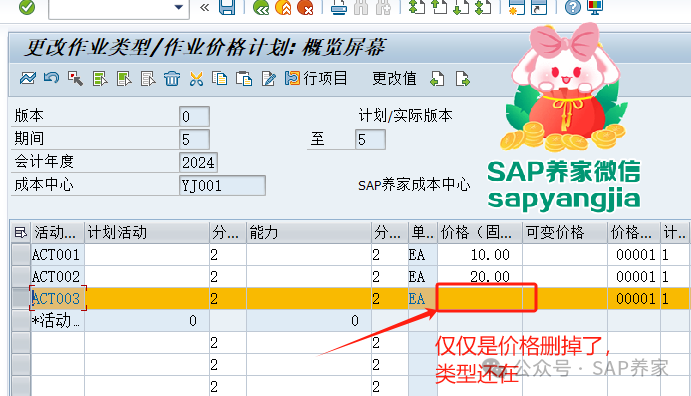Click the 会计年度 field showing 2024
Screen dimensions: 691x396
tap(198, 162)
